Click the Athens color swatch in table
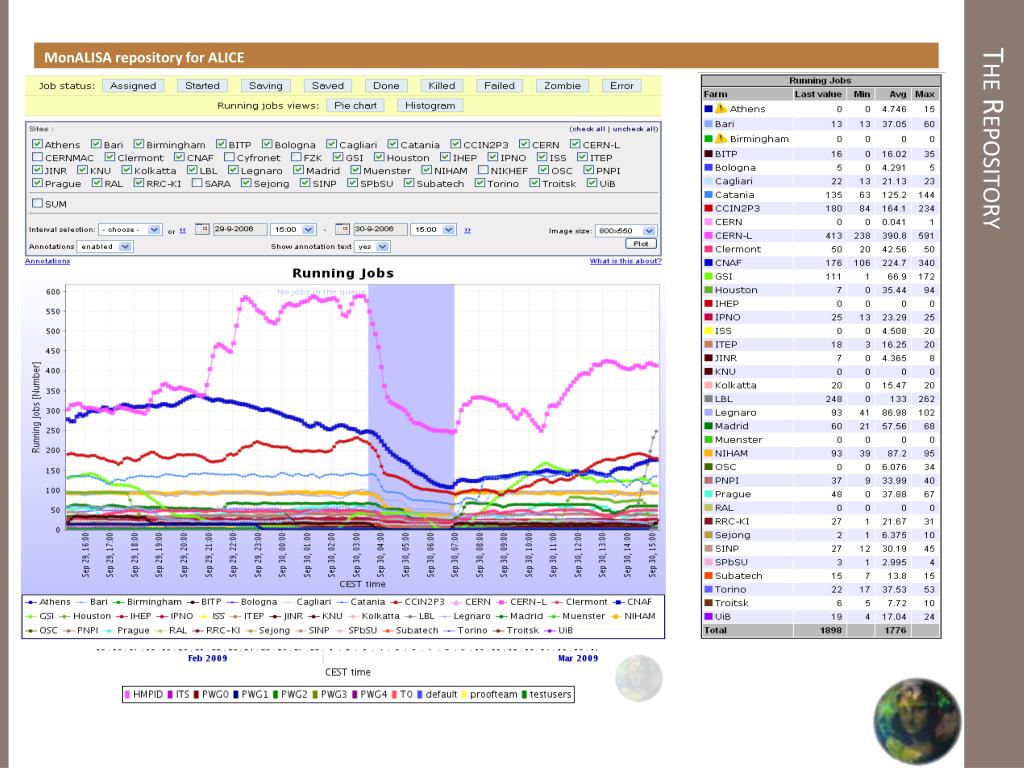 click(x=709, y=109)
